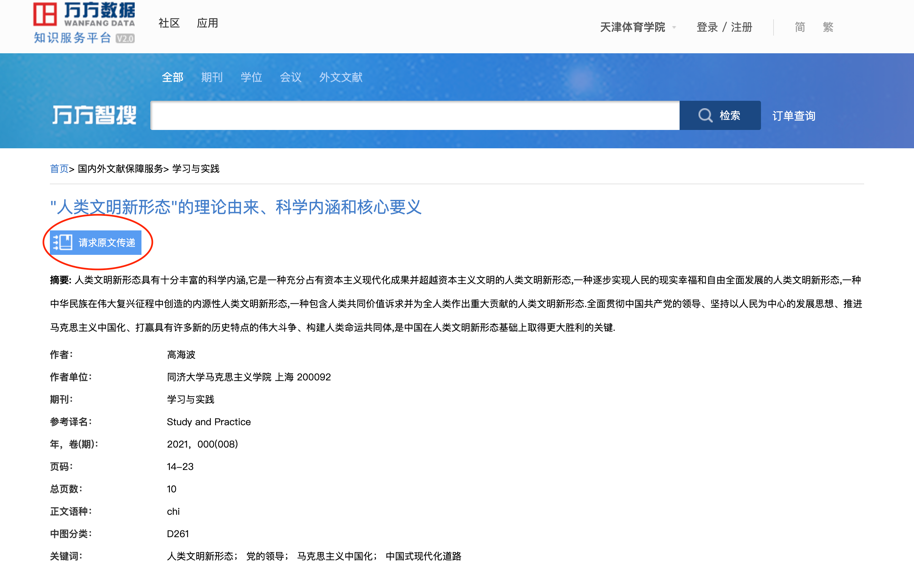The height and width of the screenshot is (585, 914).
Task: Switch to simplified Chinese 简
Action: pyautogui.click(x=800, y=27)
